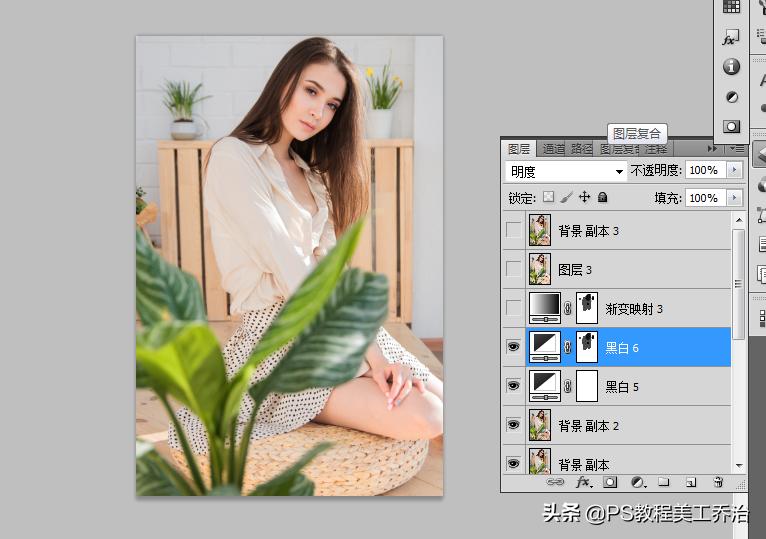Open the Layers panel flyout menu
Image resolution: width=766 pixels, height=539 pixels.
[x=736, y=149]
